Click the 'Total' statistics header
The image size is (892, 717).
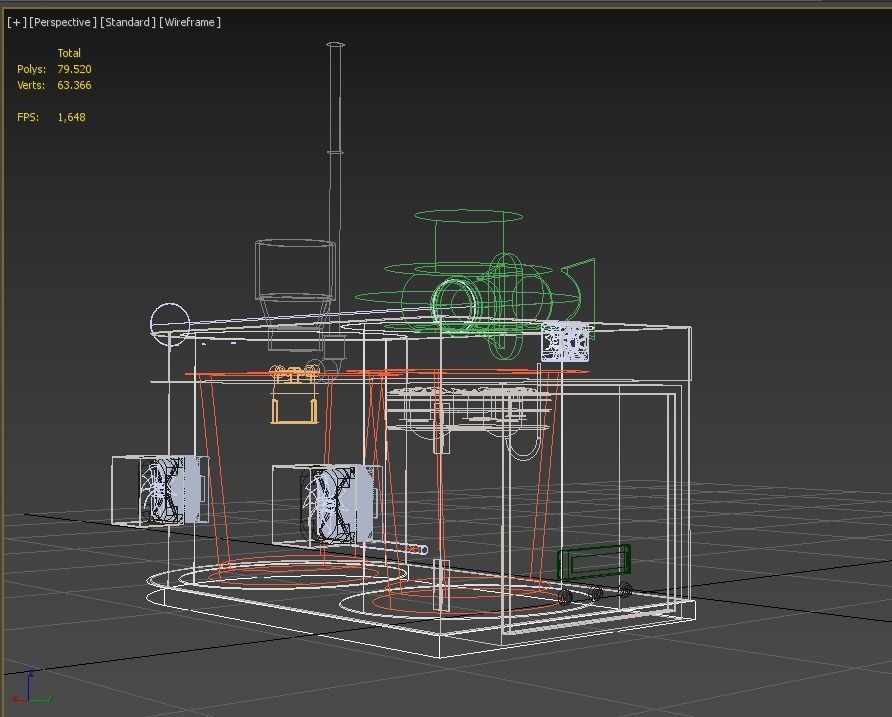pyautogui.click(x=69, y=53)
